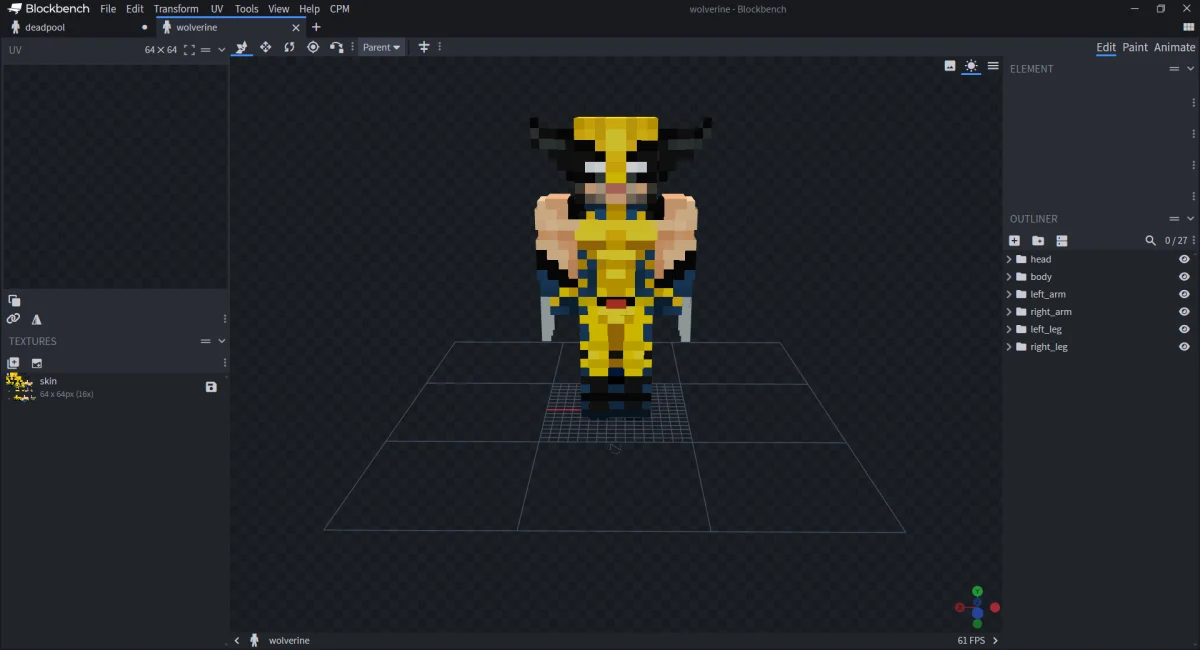The width and height of the screenshot is (1200, 650).
Task: Click the layout grid icon near top right
Action: pos(1189,27)
